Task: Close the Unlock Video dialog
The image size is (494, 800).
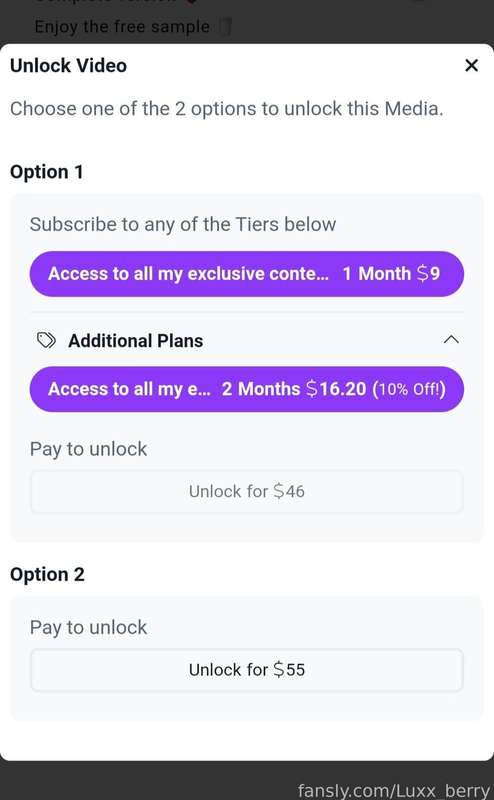Action: (x=472, y=65)
